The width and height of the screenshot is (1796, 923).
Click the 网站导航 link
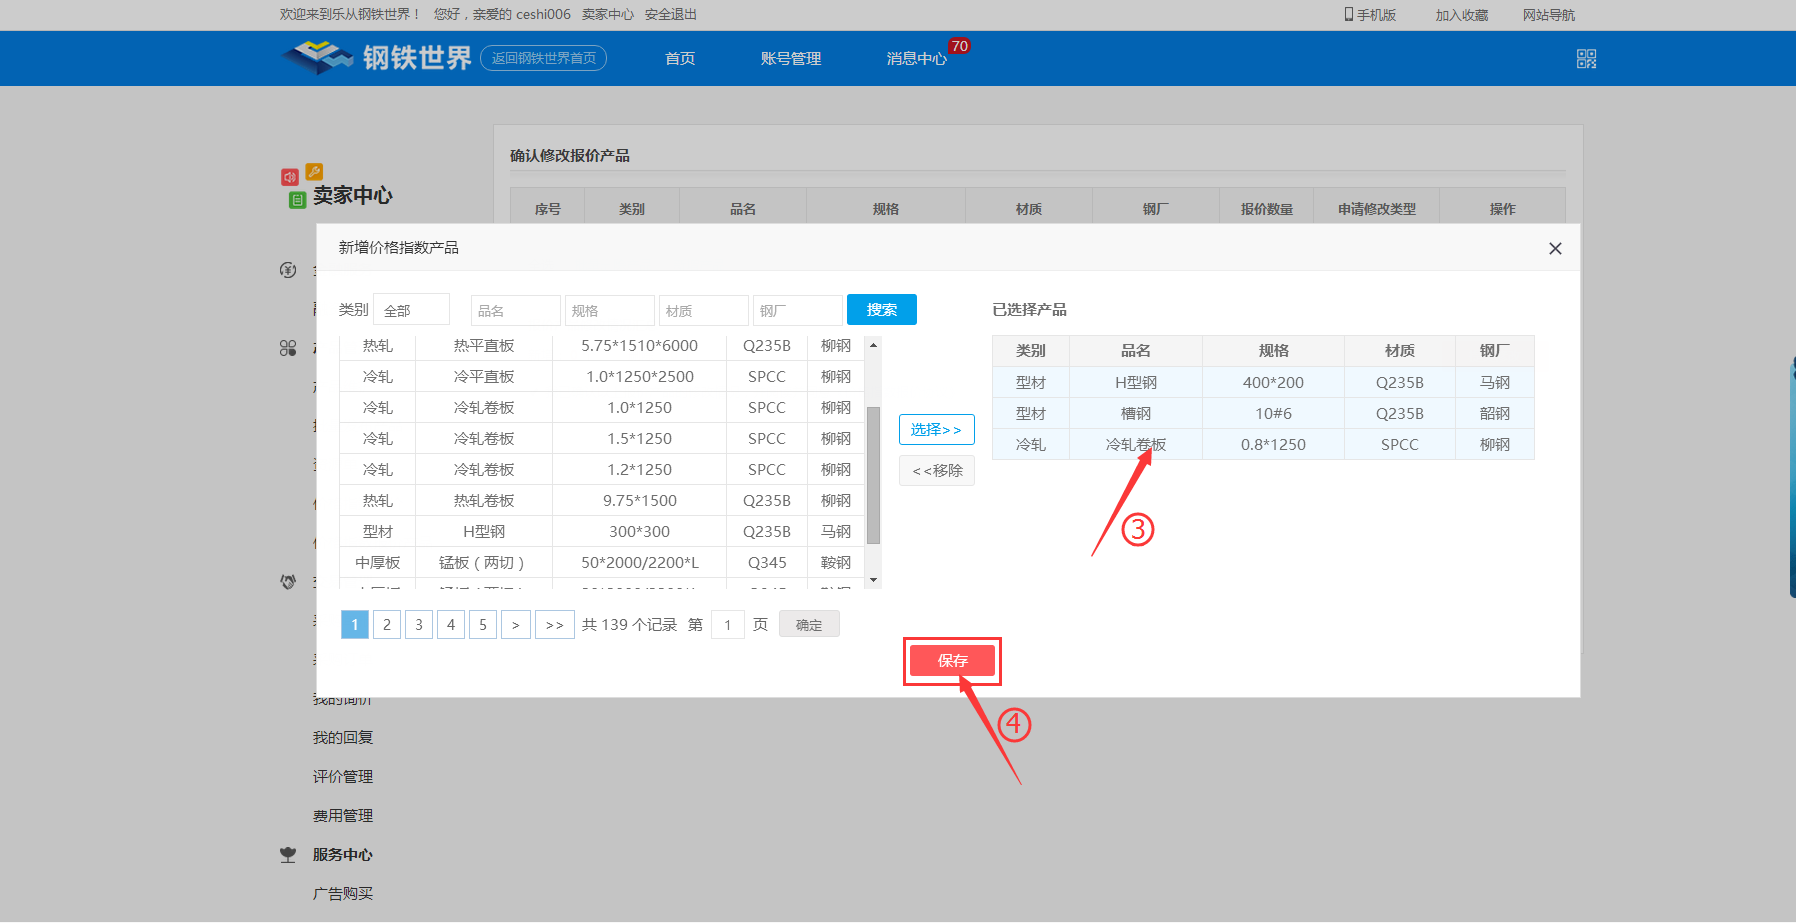pyautogui.click(x=1549, y=15)
